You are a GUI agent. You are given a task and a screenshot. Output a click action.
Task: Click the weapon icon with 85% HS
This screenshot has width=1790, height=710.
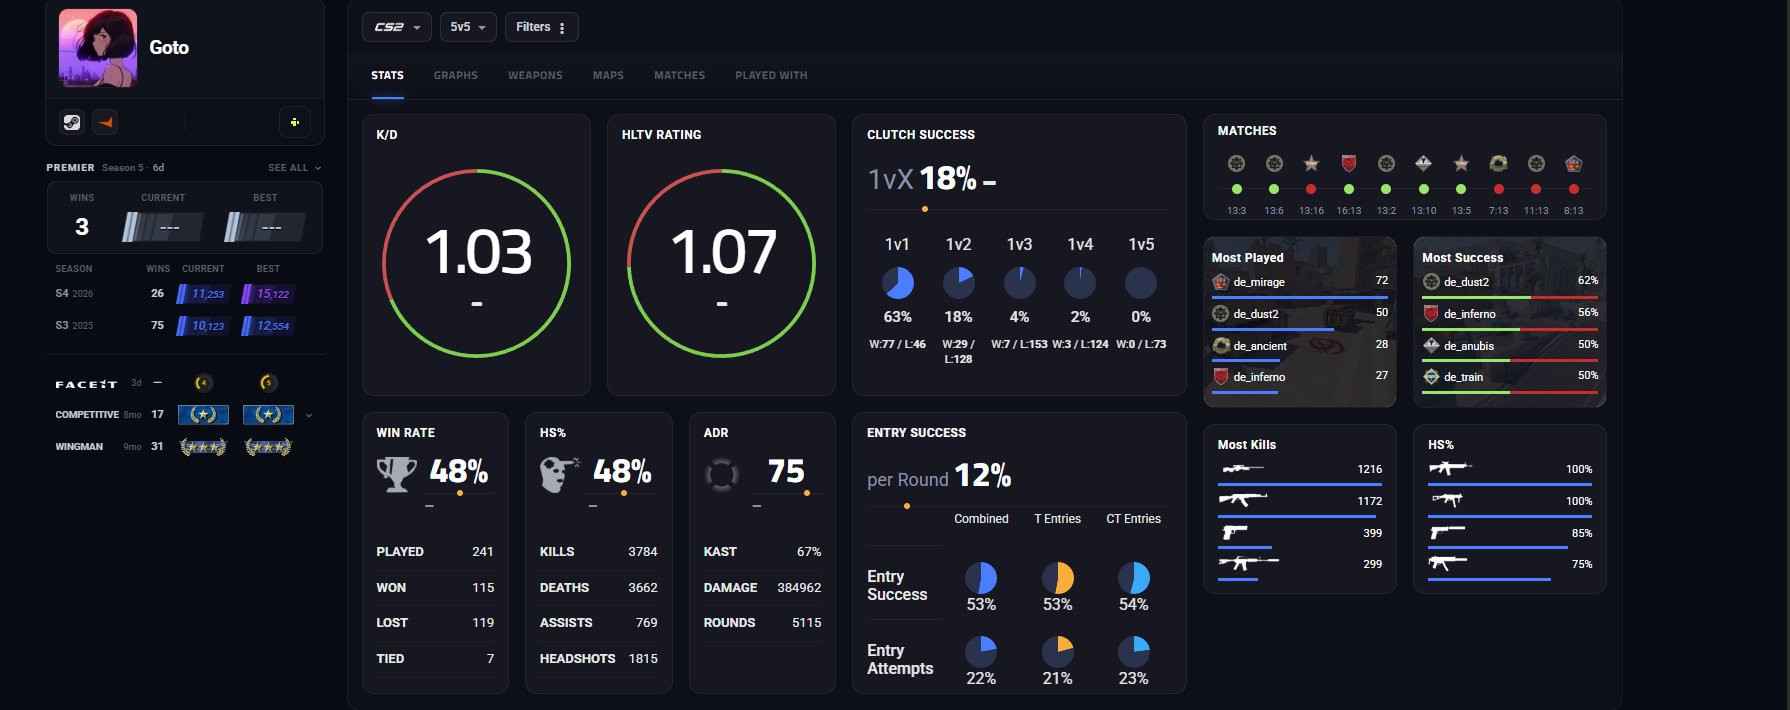pos(1447,532)
